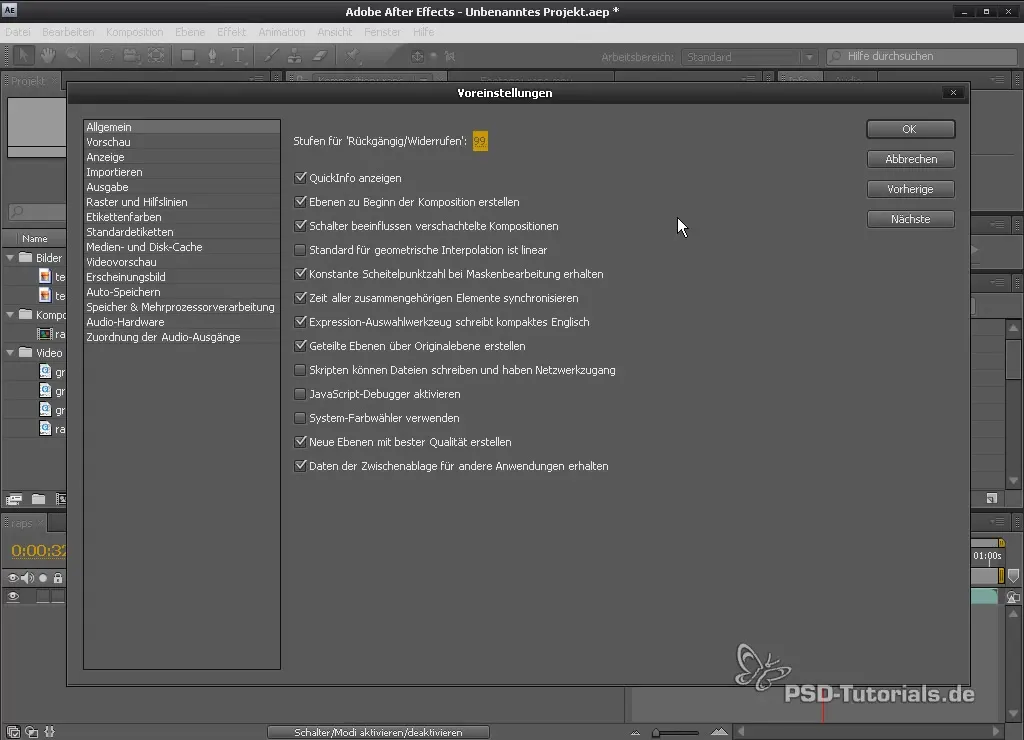Select the Clone Stamp tool
1024x740 pixels.
[295, 56]
